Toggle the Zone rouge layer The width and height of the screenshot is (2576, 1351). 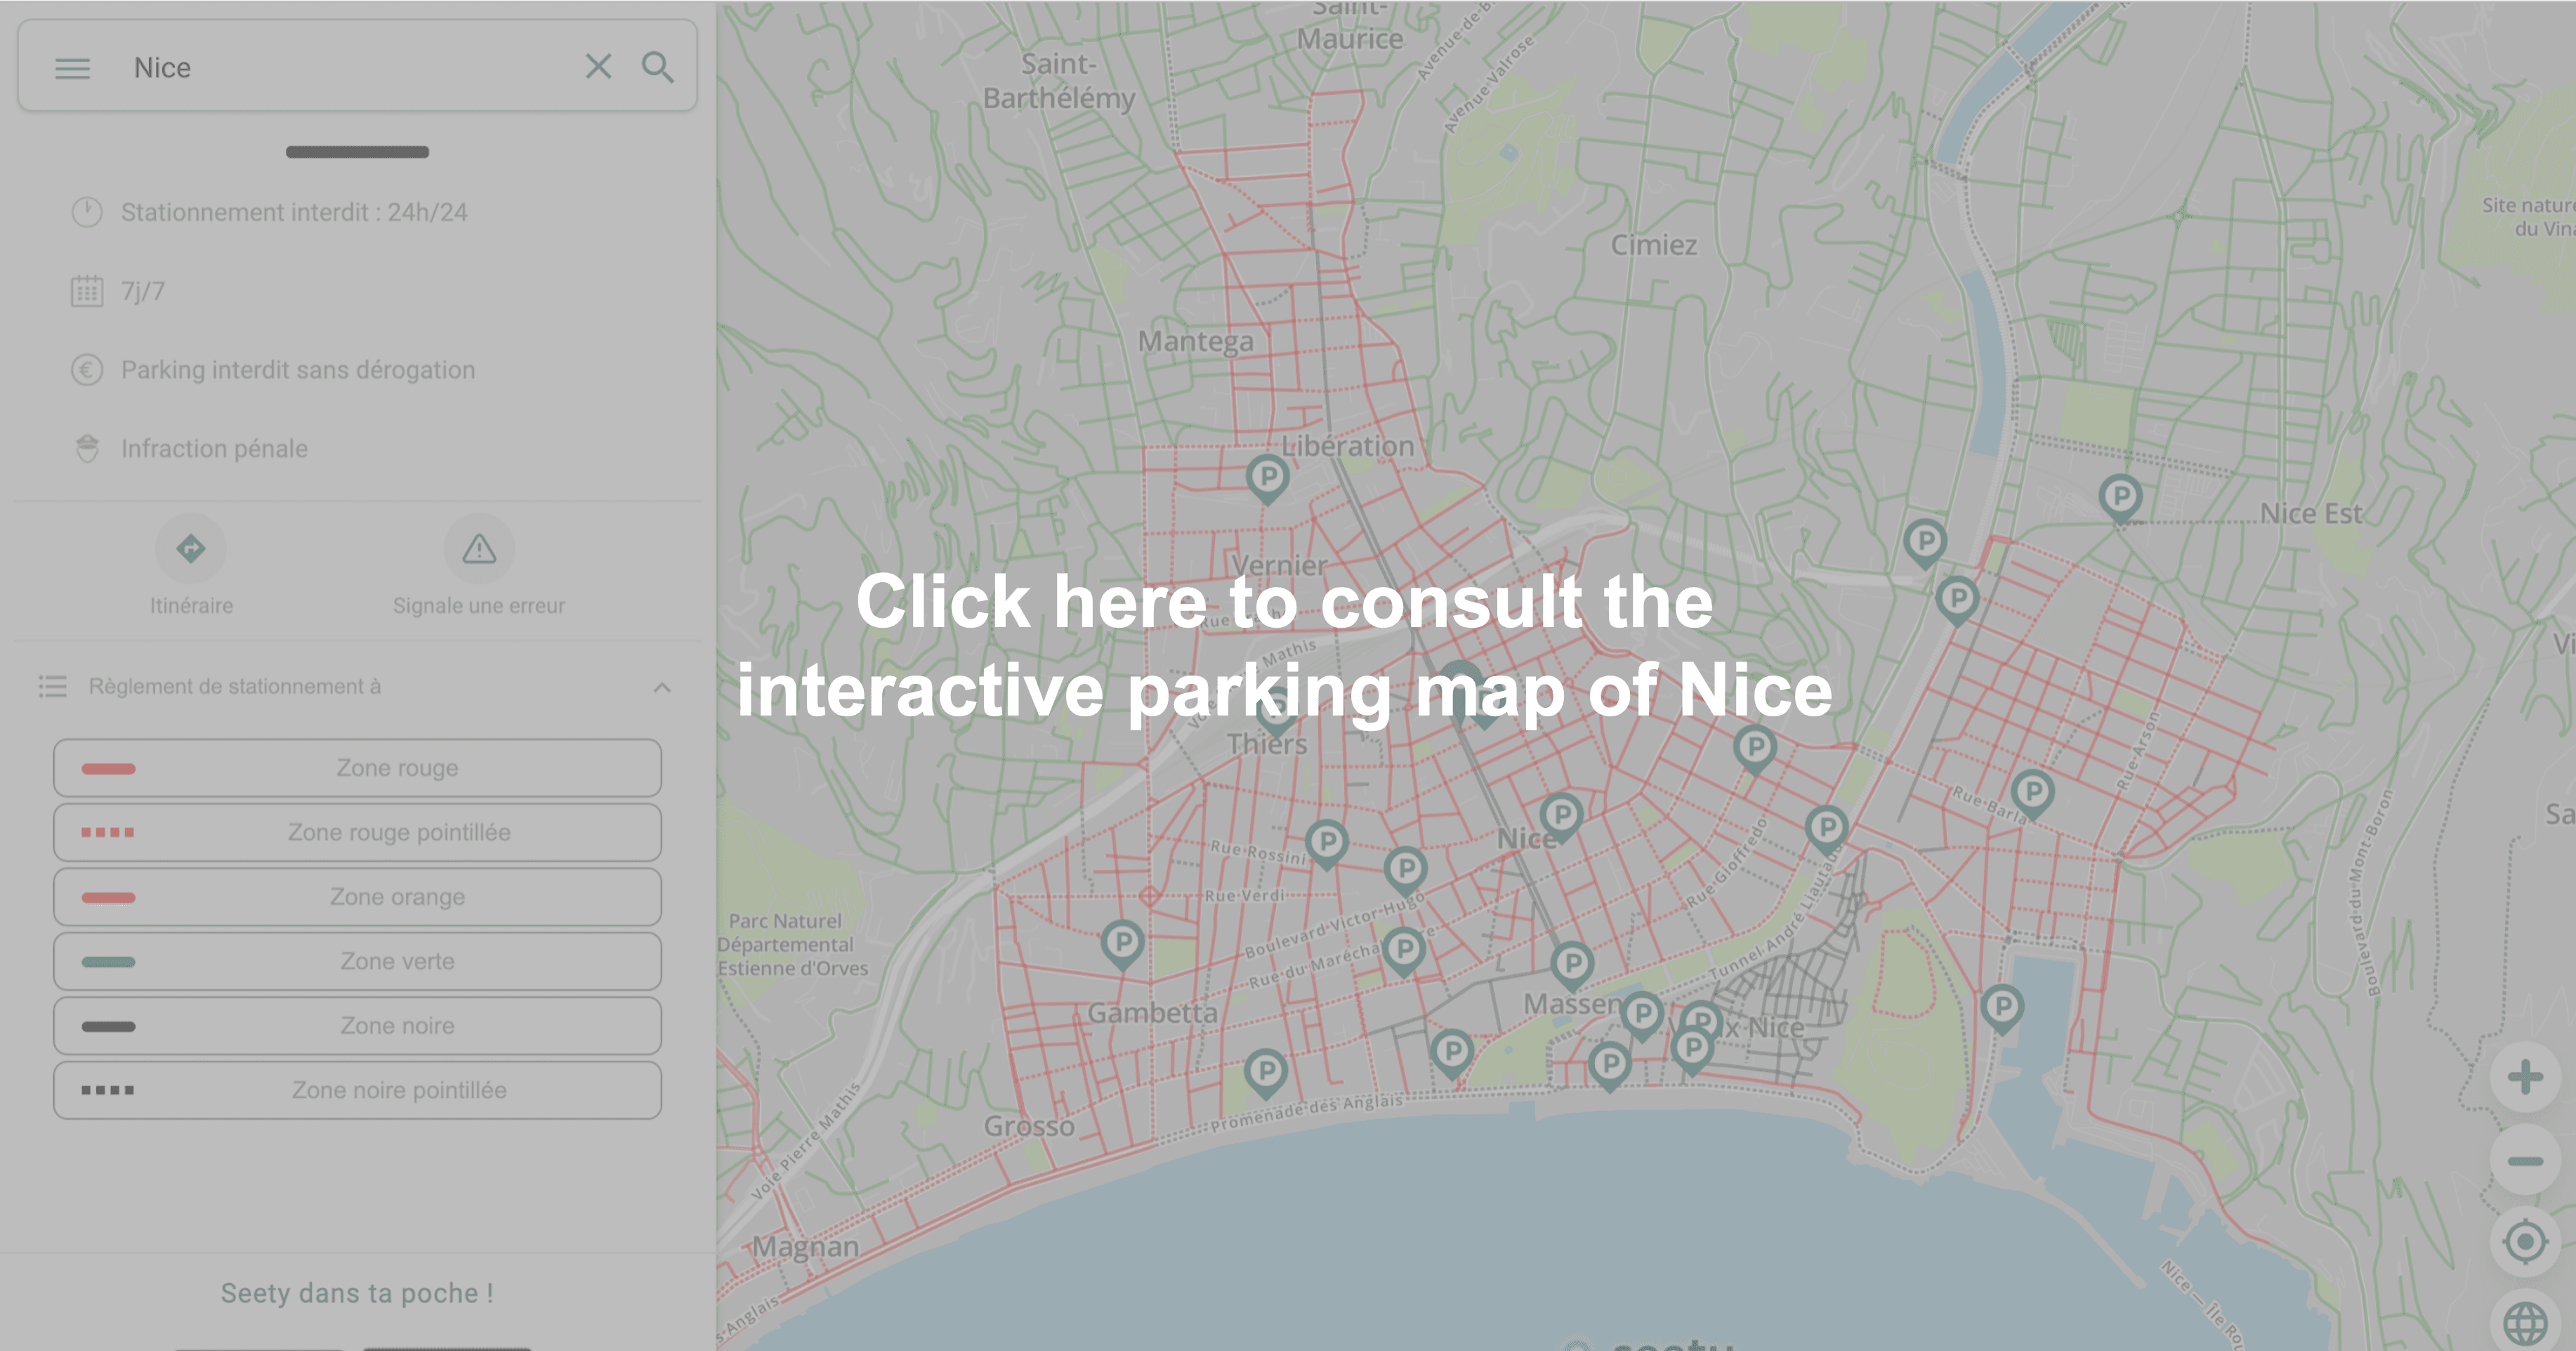[x=357, y=768]
